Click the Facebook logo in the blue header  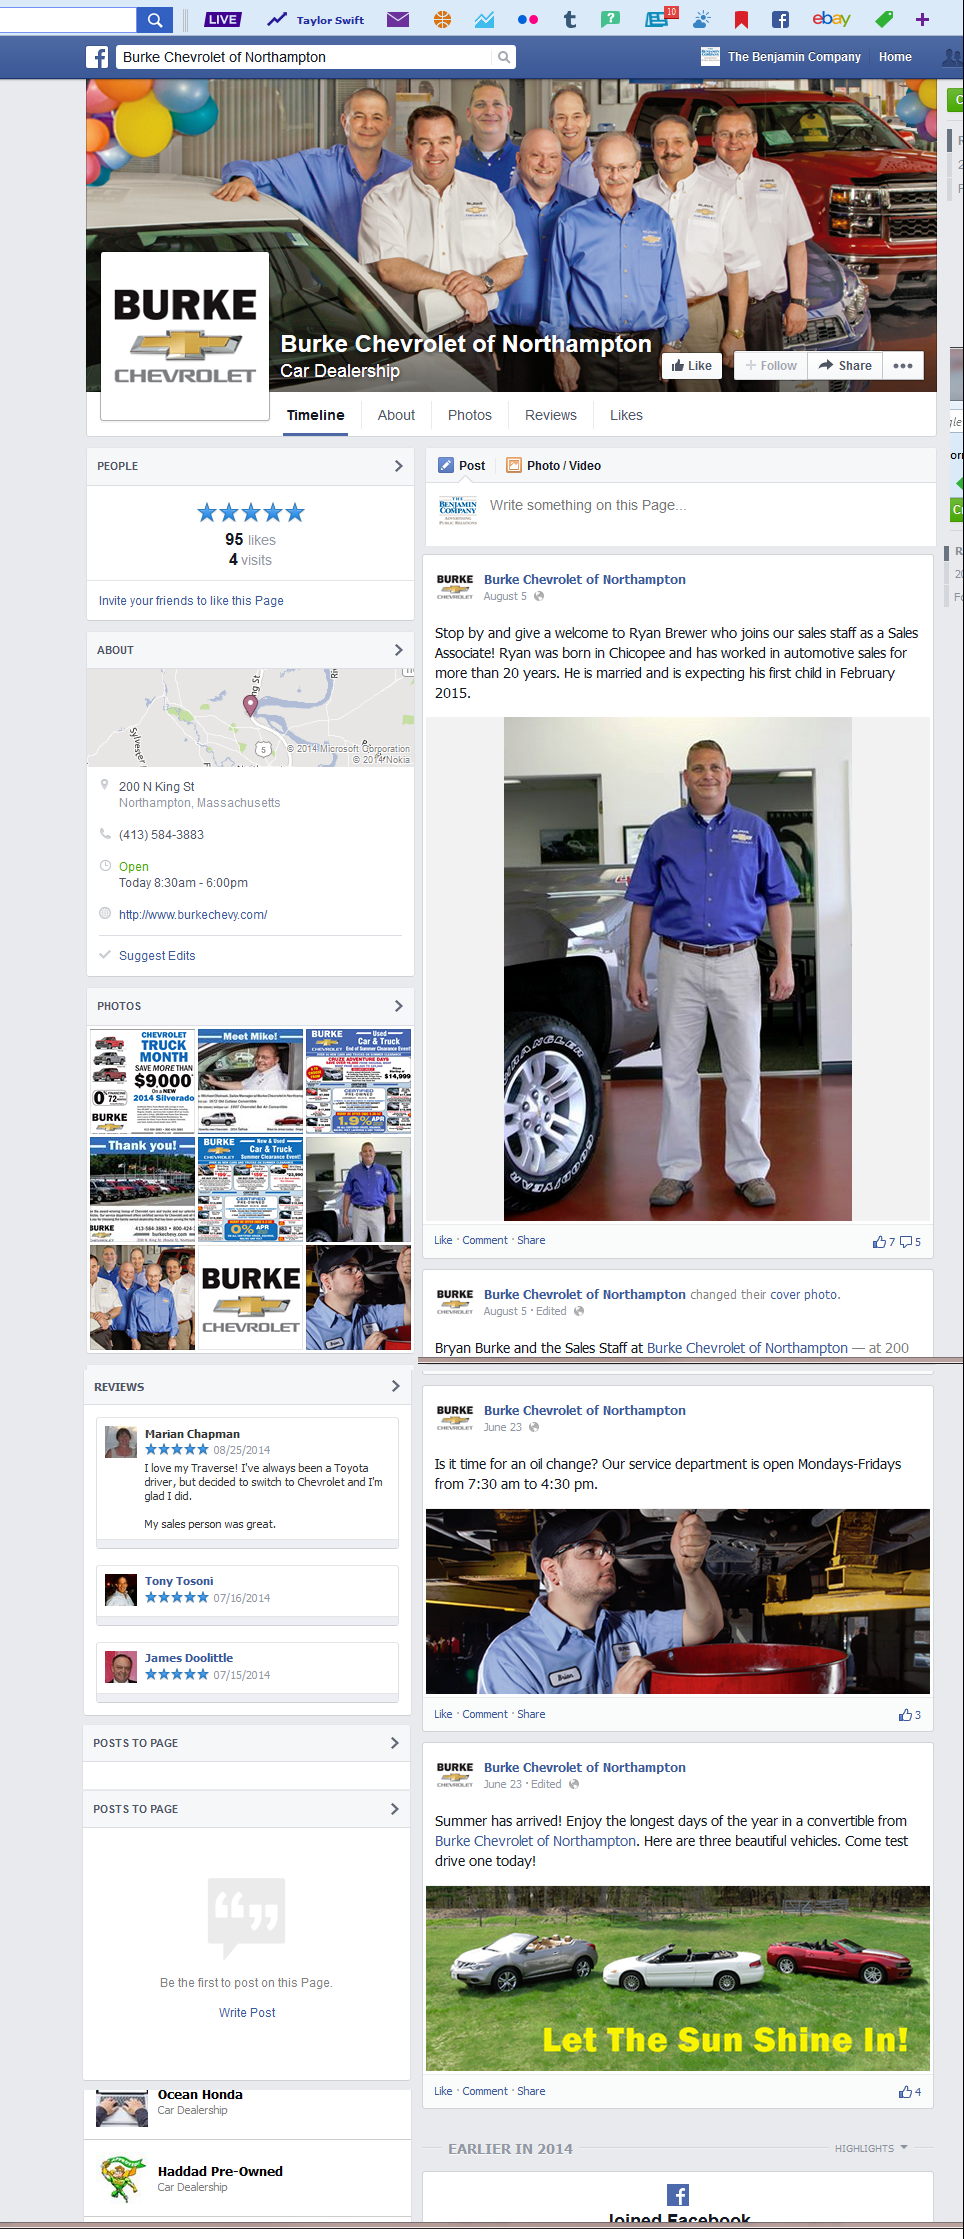coord(97,57)
